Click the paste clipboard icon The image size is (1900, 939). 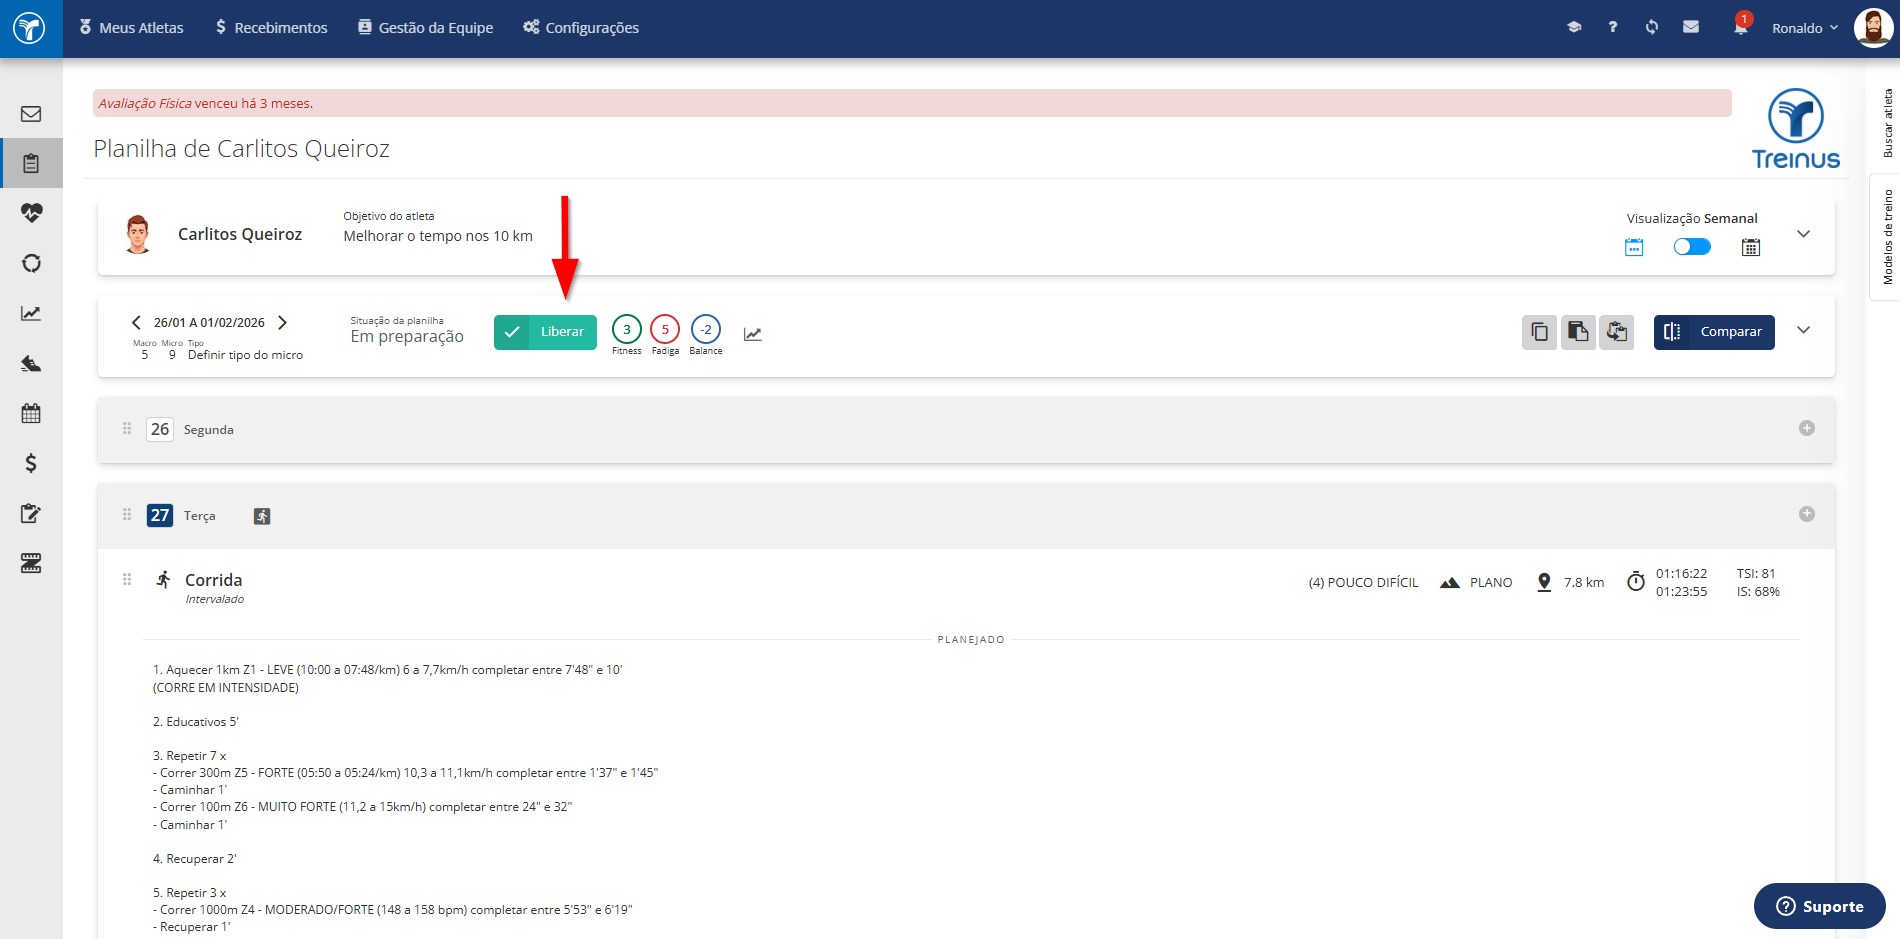tap(1578, 332)
